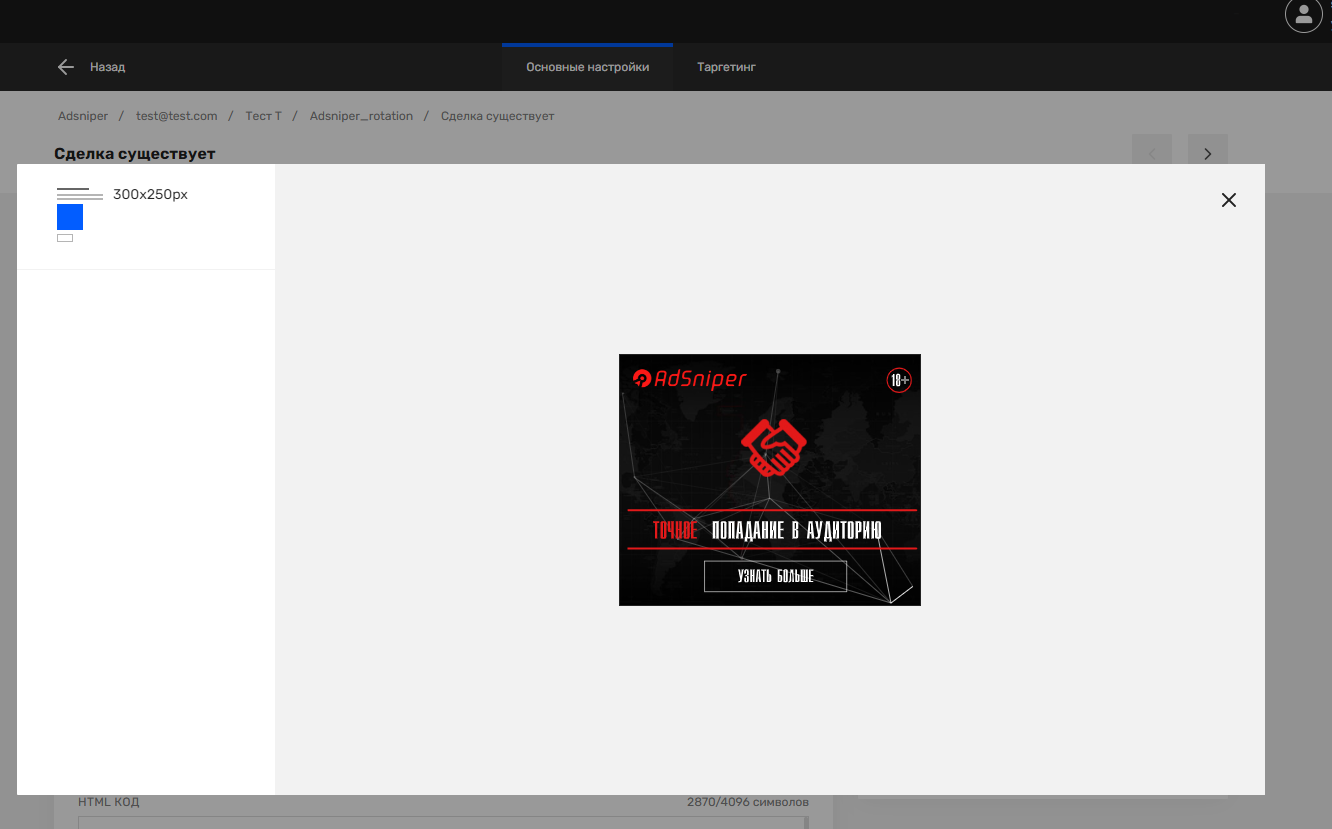Click the back arrow icon

point(66,67)
